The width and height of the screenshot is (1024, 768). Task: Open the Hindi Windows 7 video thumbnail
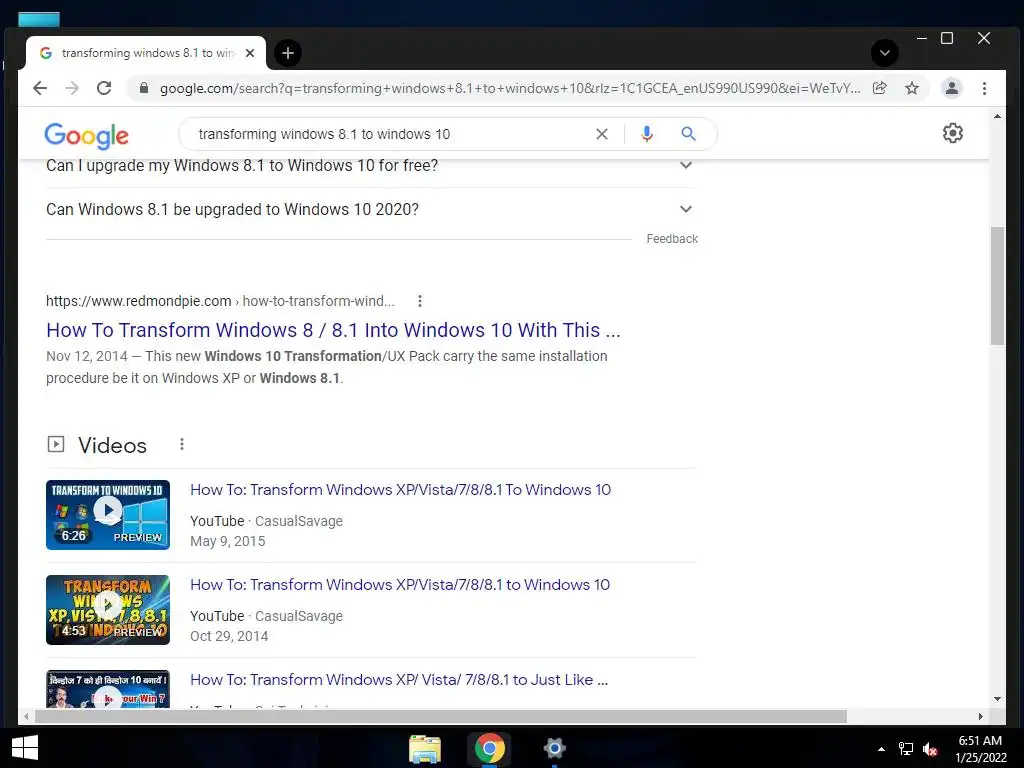[x=108, y=689]
